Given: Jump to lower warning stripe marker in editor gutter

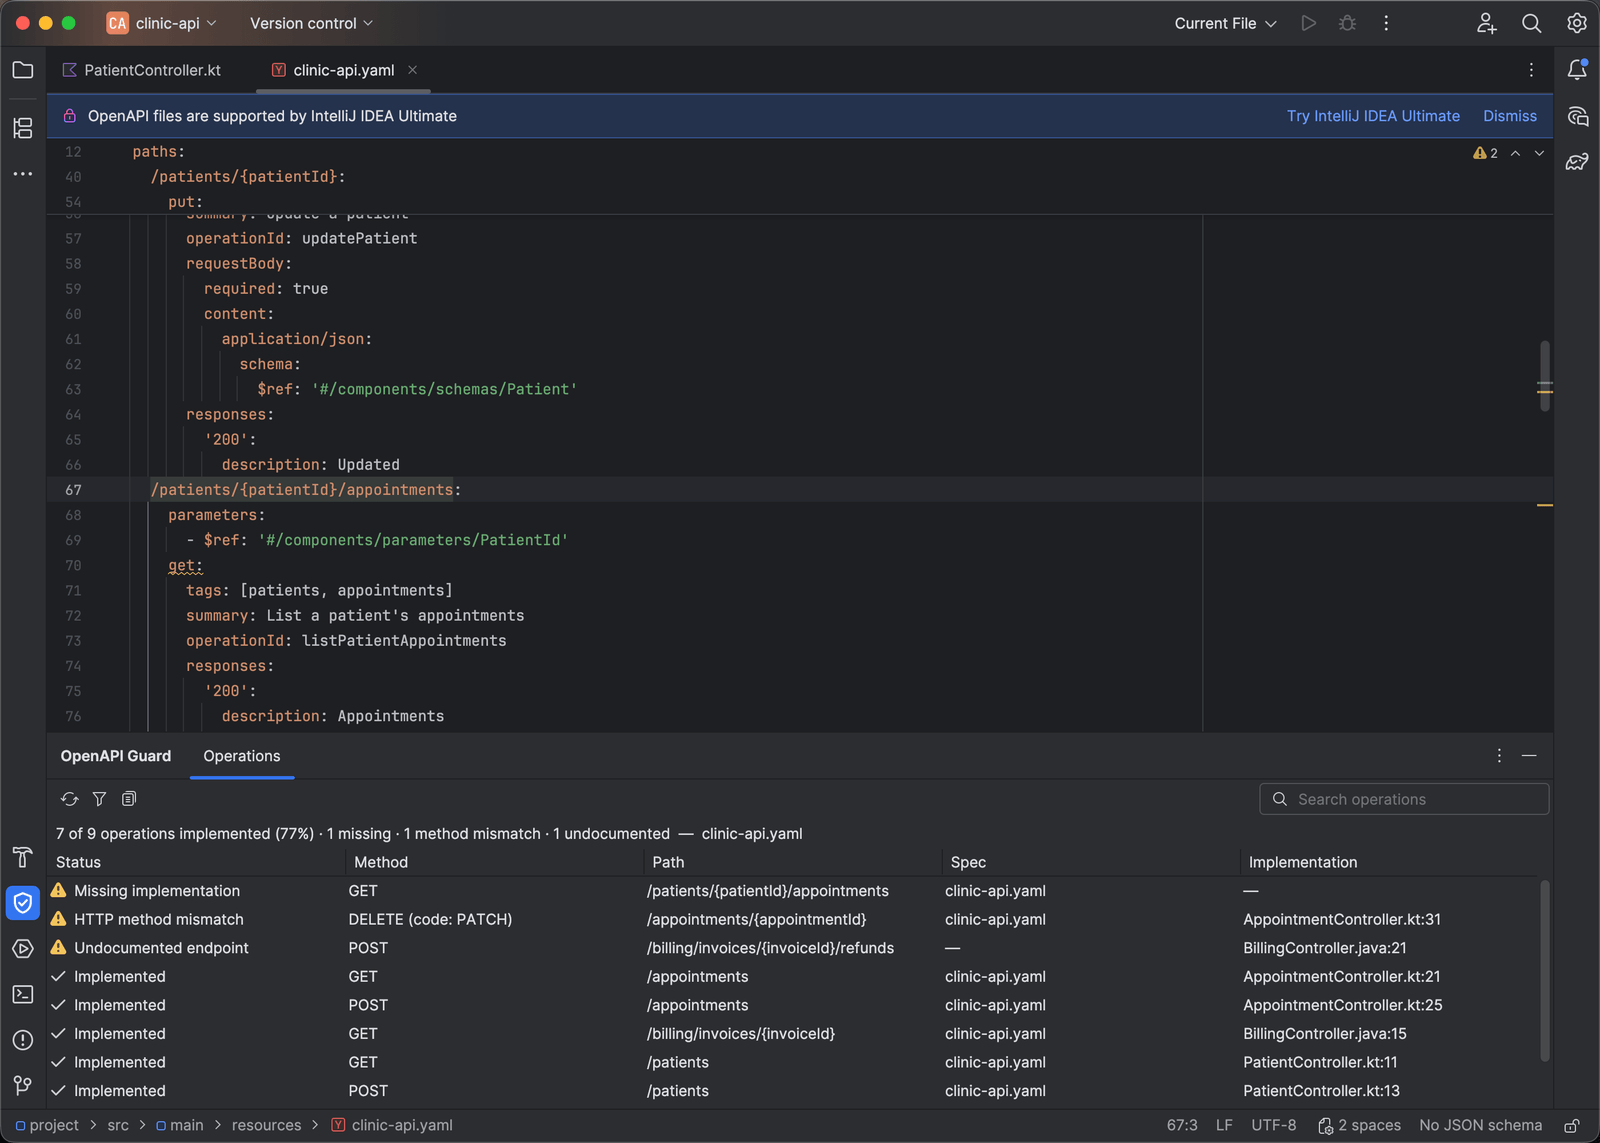Looking at the screenshot, I should [x=1545, y=506].
